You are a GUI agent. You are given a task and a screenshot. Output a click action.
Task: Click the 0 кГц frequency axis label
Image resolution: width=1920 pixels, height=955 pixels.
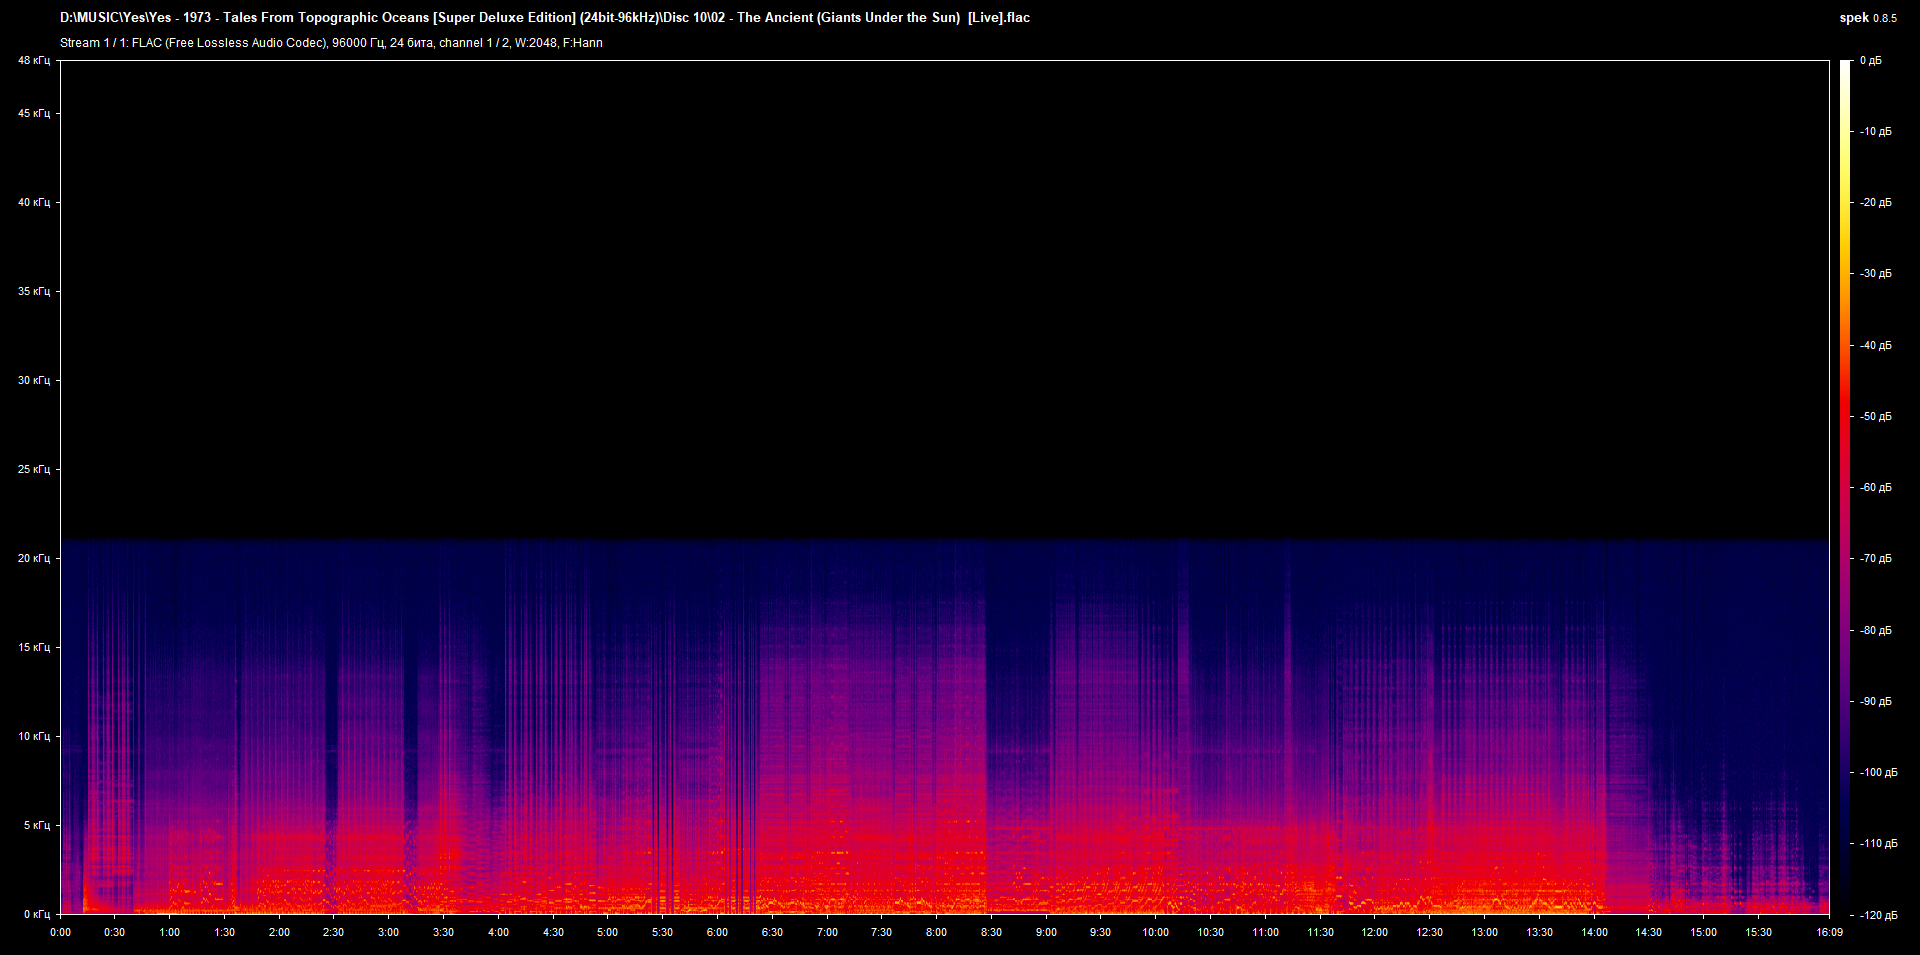point(37,914)
